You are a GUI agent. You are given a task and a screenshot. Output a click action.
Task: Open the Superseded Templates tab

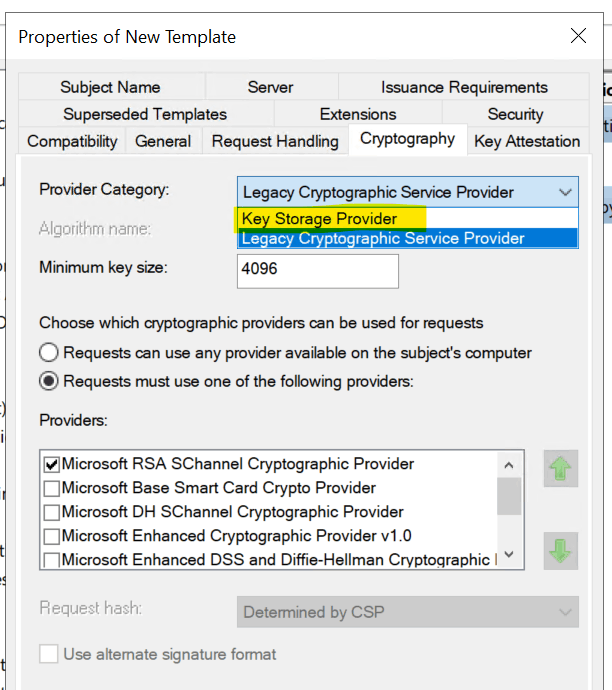coord(145,114)
